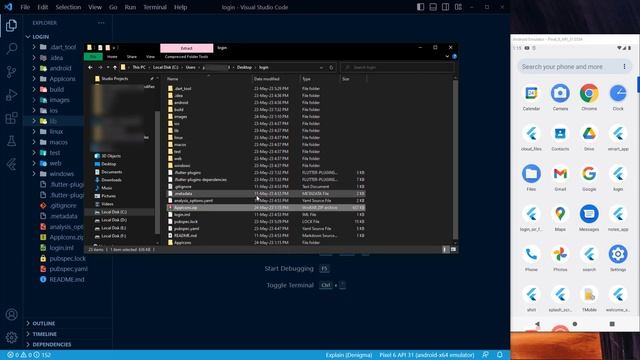The width and height of the screenshot is (640, 360).
Task: Click emulator search bar three-dot menu
Action: tap(624, 67)
